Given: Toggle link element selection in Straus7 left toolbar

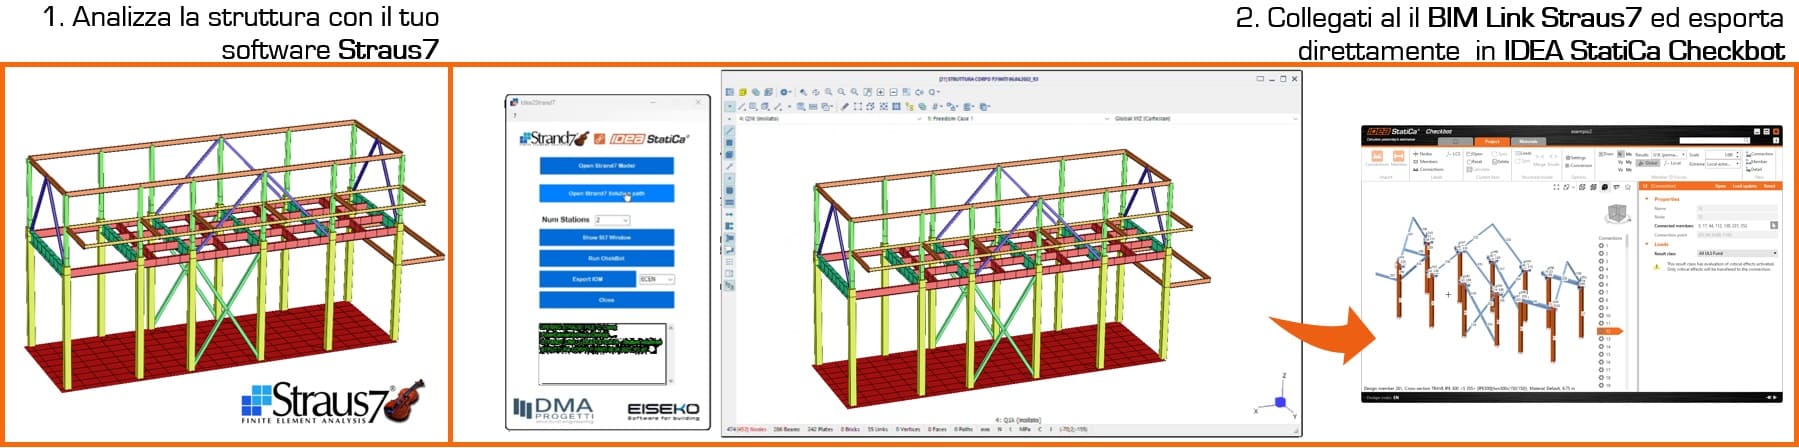Looking at the screenshot, I should pos(729,166).
